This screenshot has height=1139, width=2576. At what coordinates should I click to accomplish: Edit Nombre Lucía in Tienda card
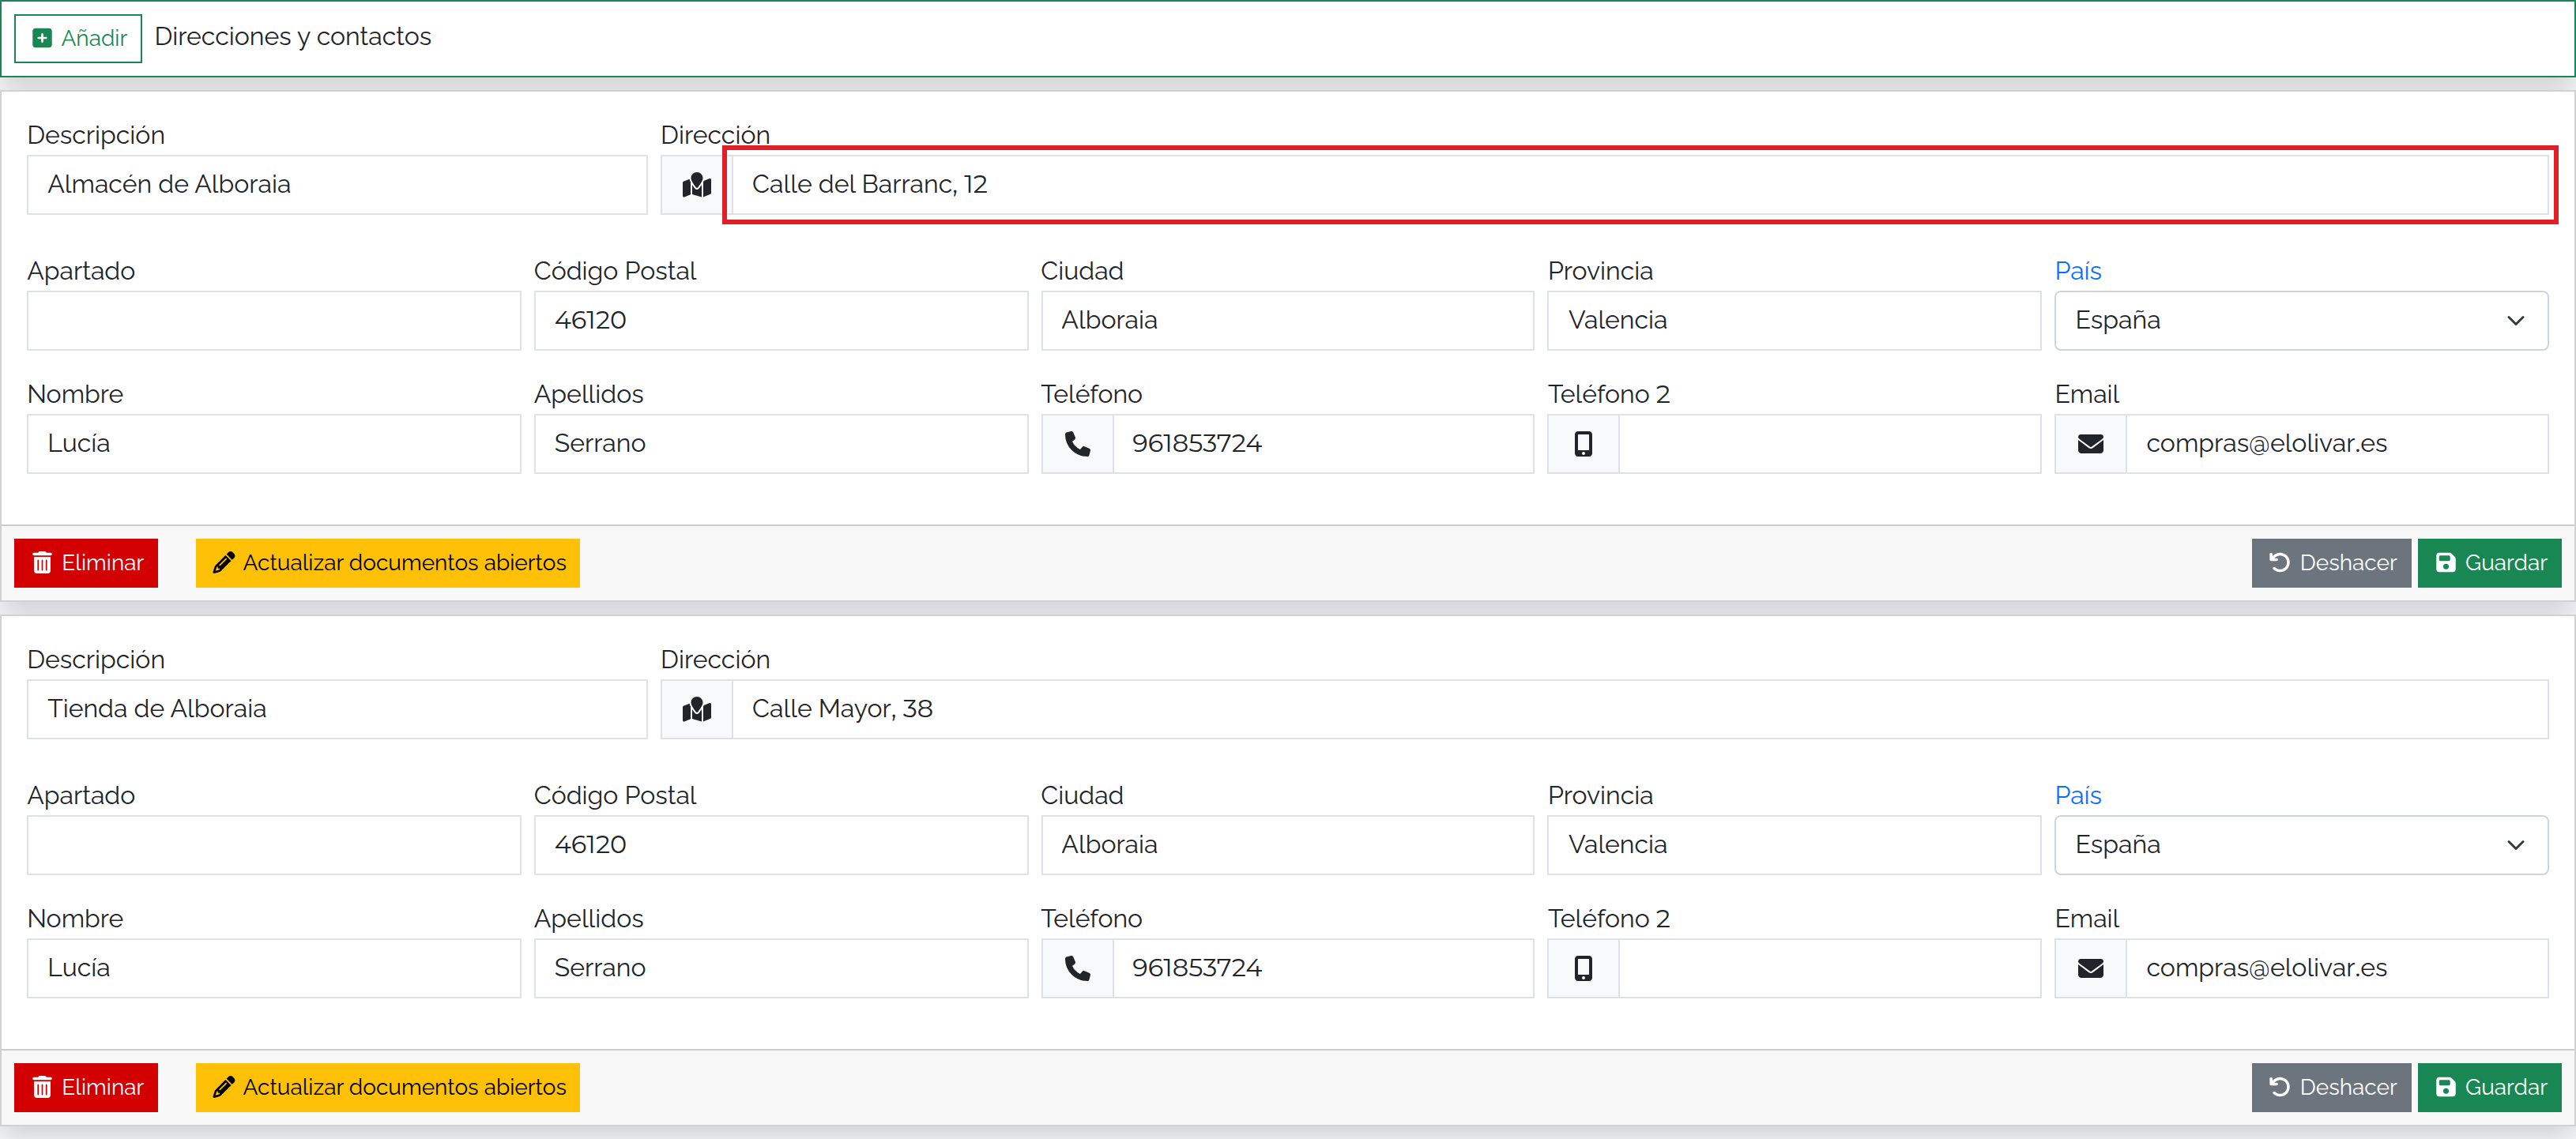coord(274,968)
